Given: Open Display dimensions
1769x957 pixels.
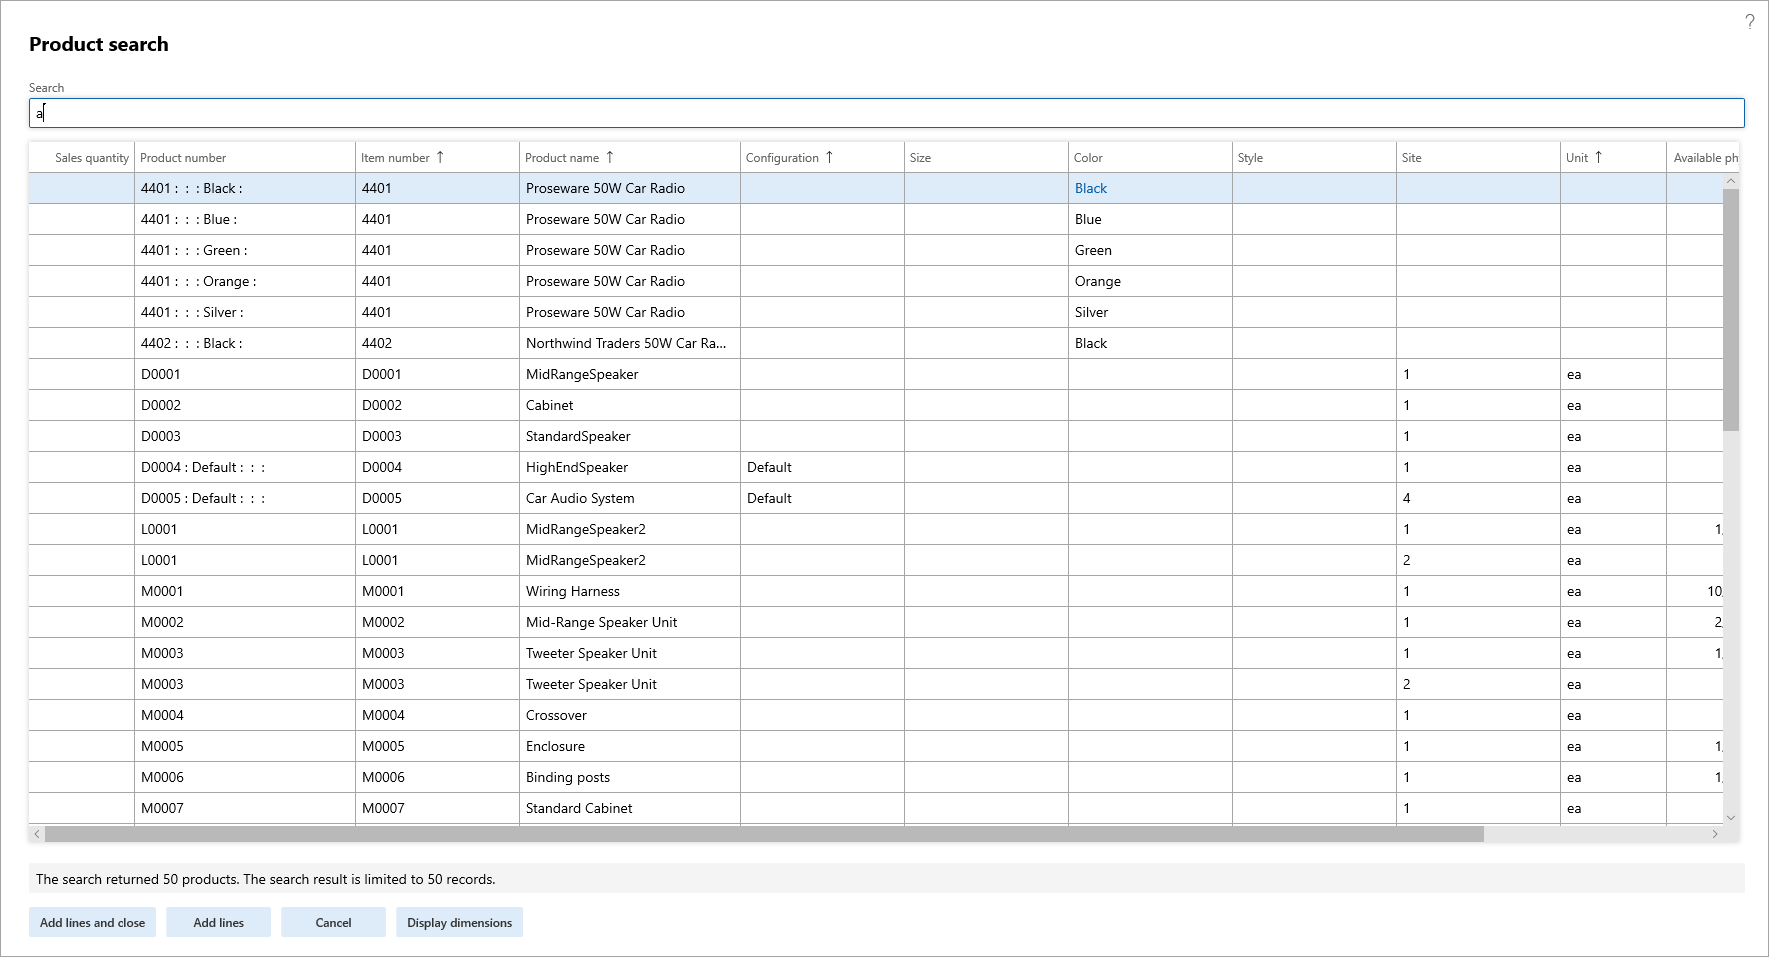Looking at the screenshot, I should coord(459,922).
